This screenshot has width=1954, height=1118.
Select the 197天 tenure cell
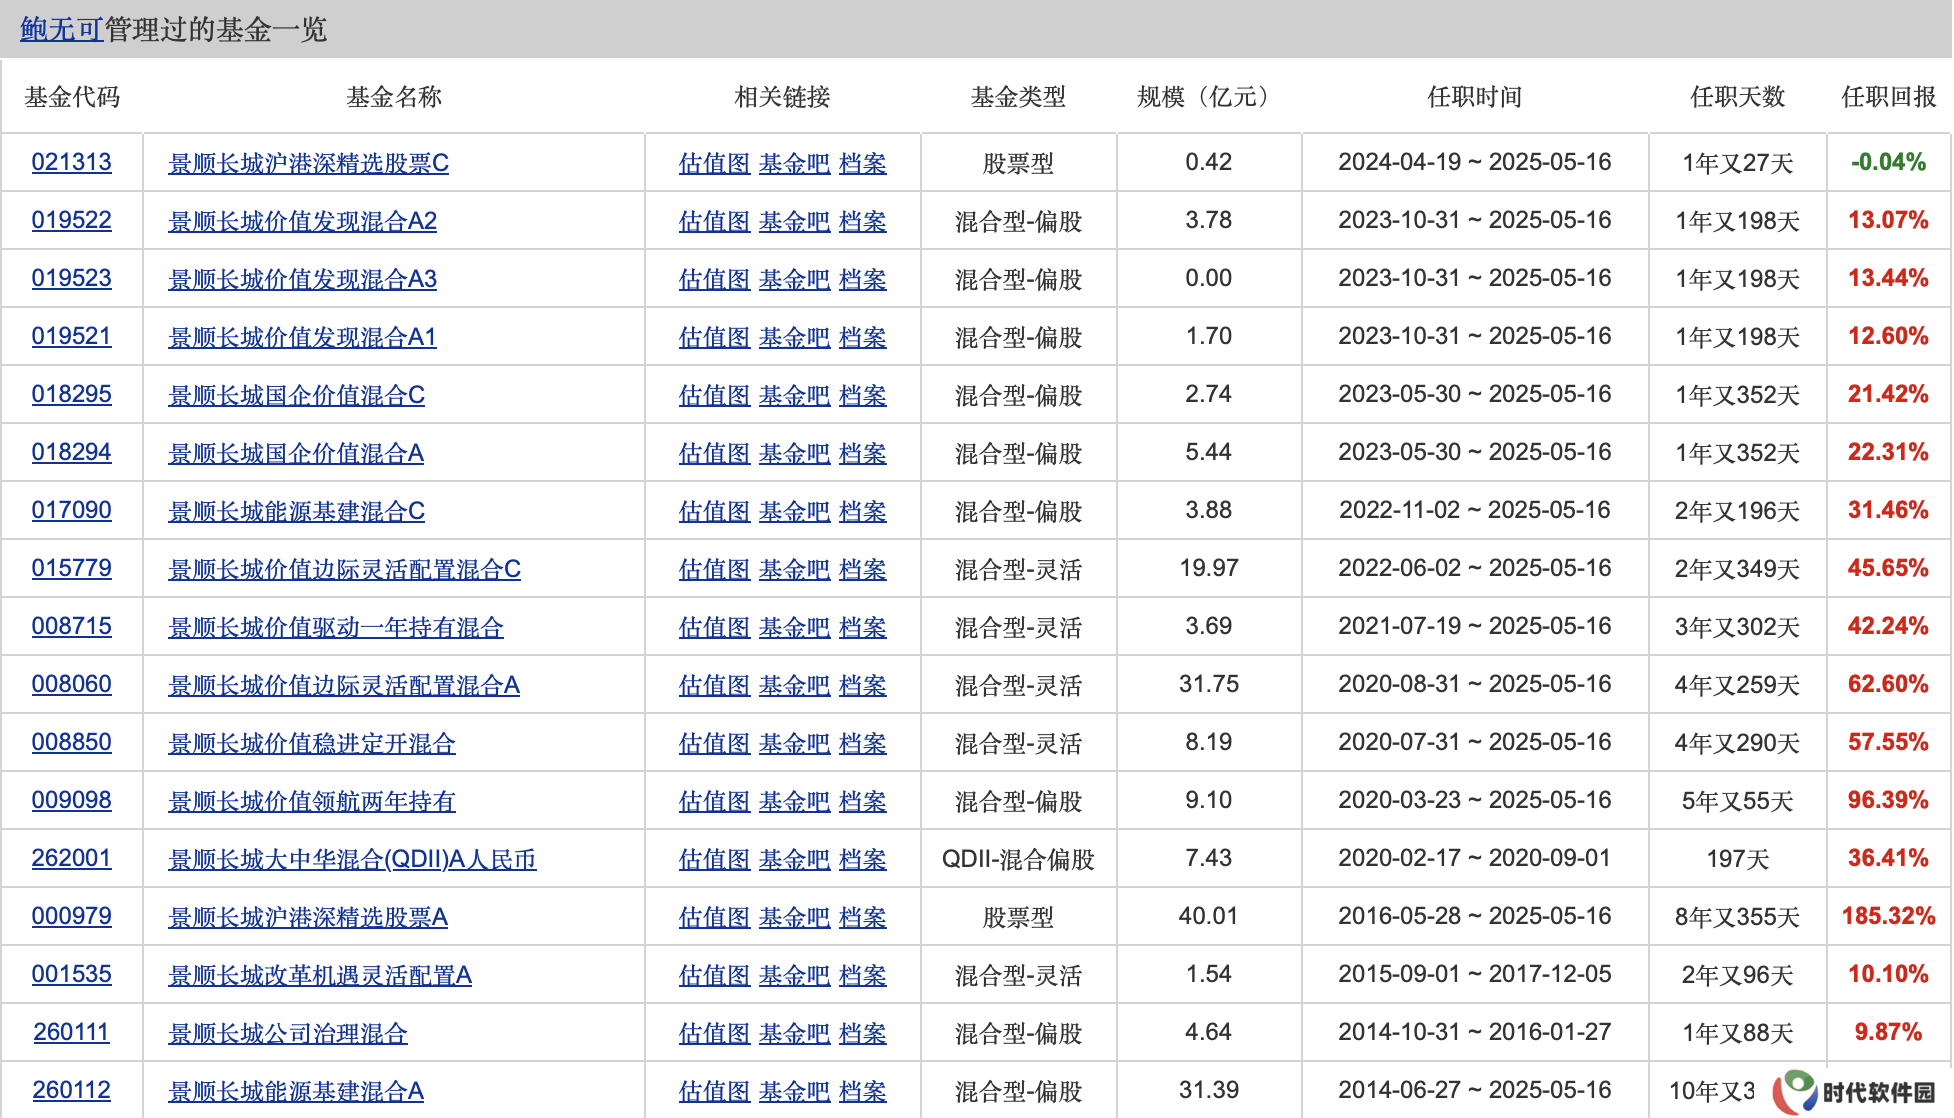(1738, 859)
